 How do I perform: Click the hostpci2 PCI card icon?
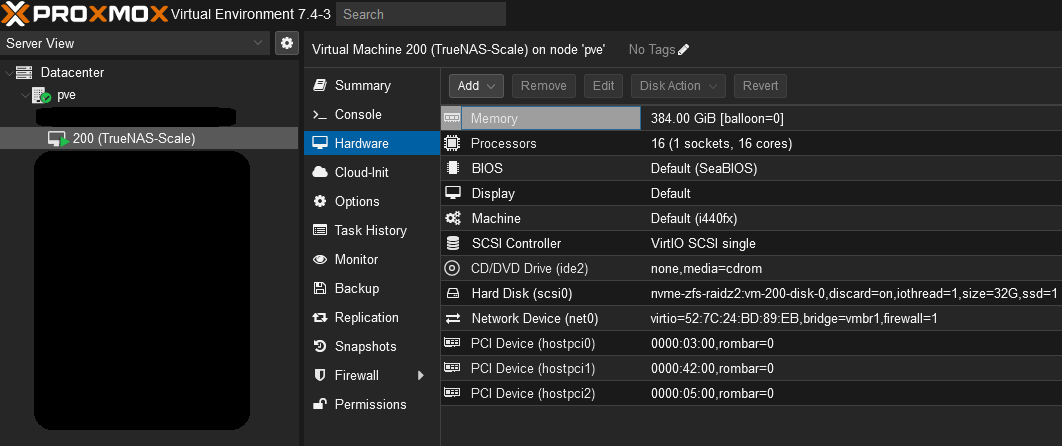(452, 393)
